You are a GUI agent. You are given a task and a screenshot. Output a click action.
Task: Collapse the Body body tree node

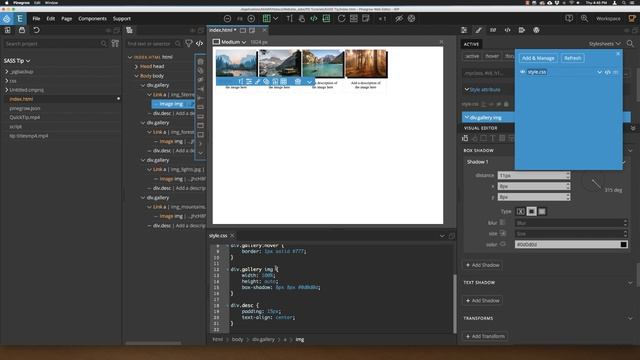(137, 76)
